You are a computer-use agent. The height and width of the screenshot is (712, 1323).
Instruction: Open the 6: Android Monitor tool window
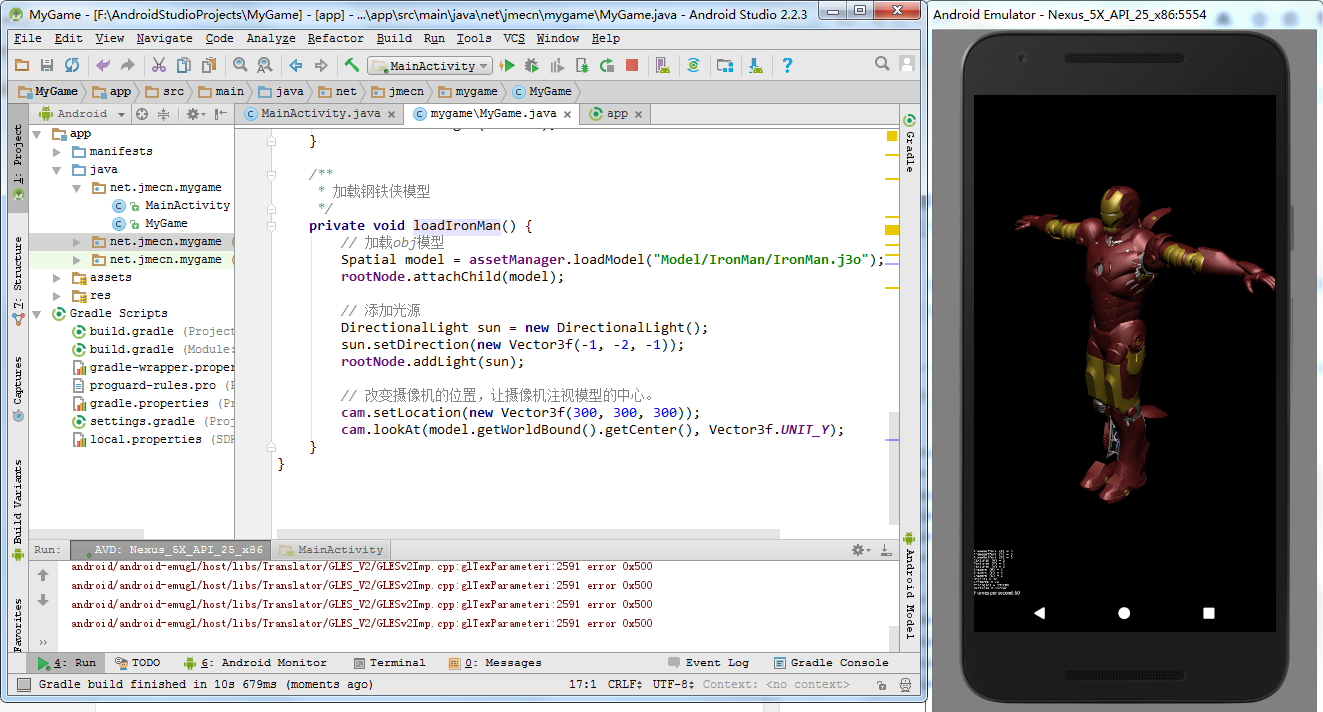click(255, 663)
